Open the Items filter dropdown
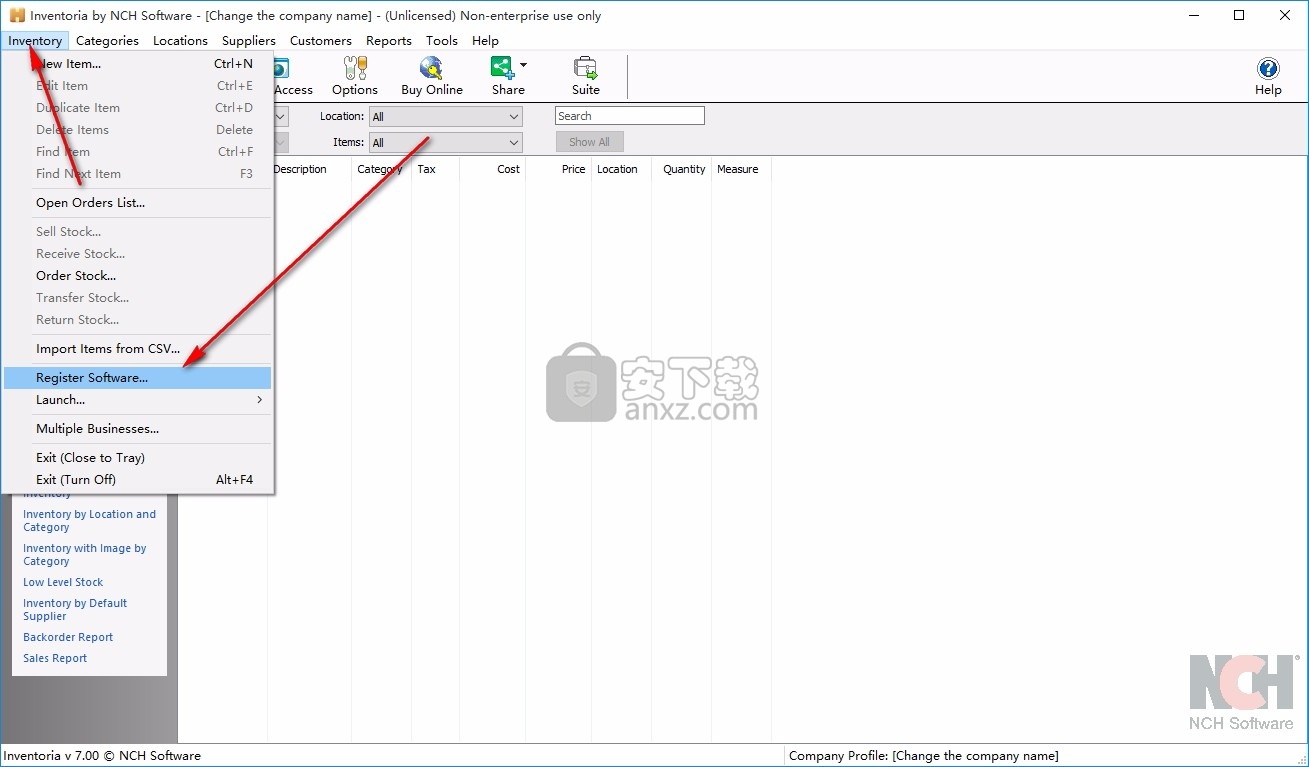 pyautogui.click(x=446, y=143)
